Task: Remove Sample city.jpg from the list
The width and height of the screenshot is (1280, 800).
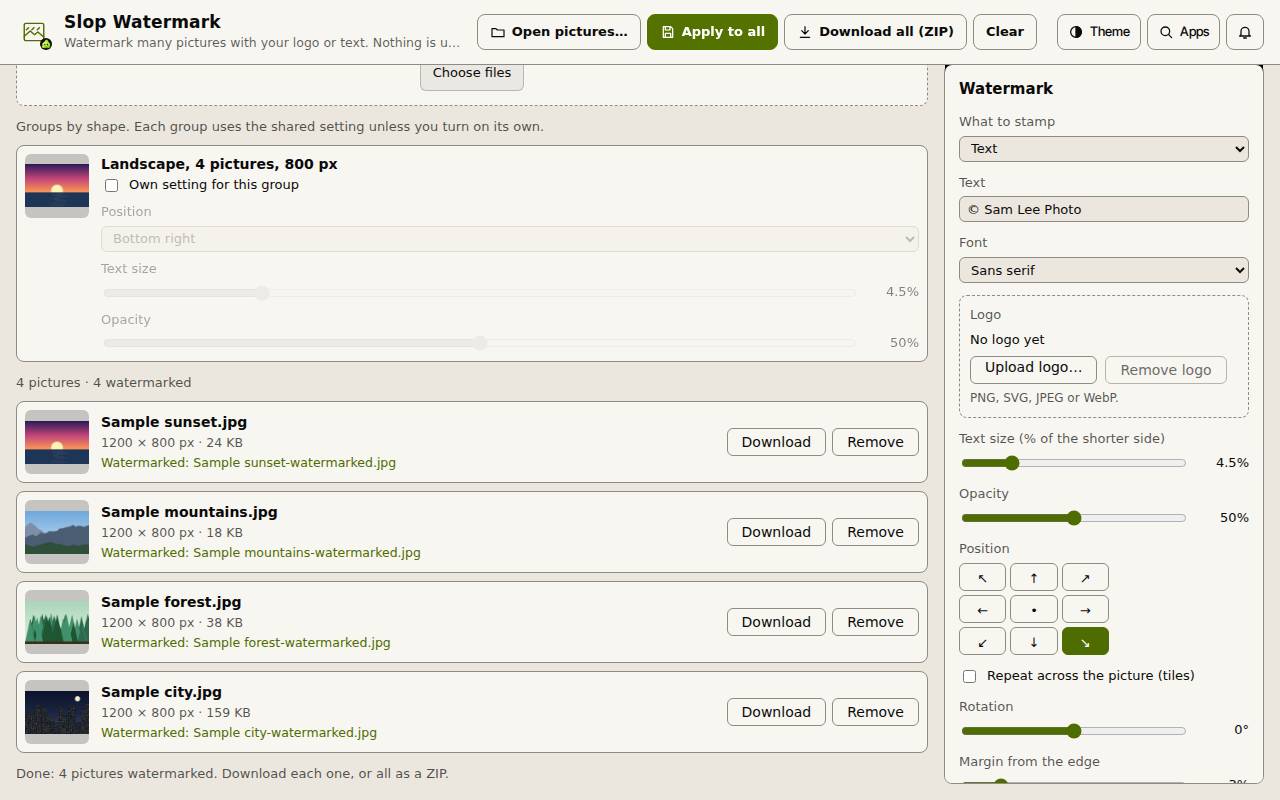Action: 875,712
